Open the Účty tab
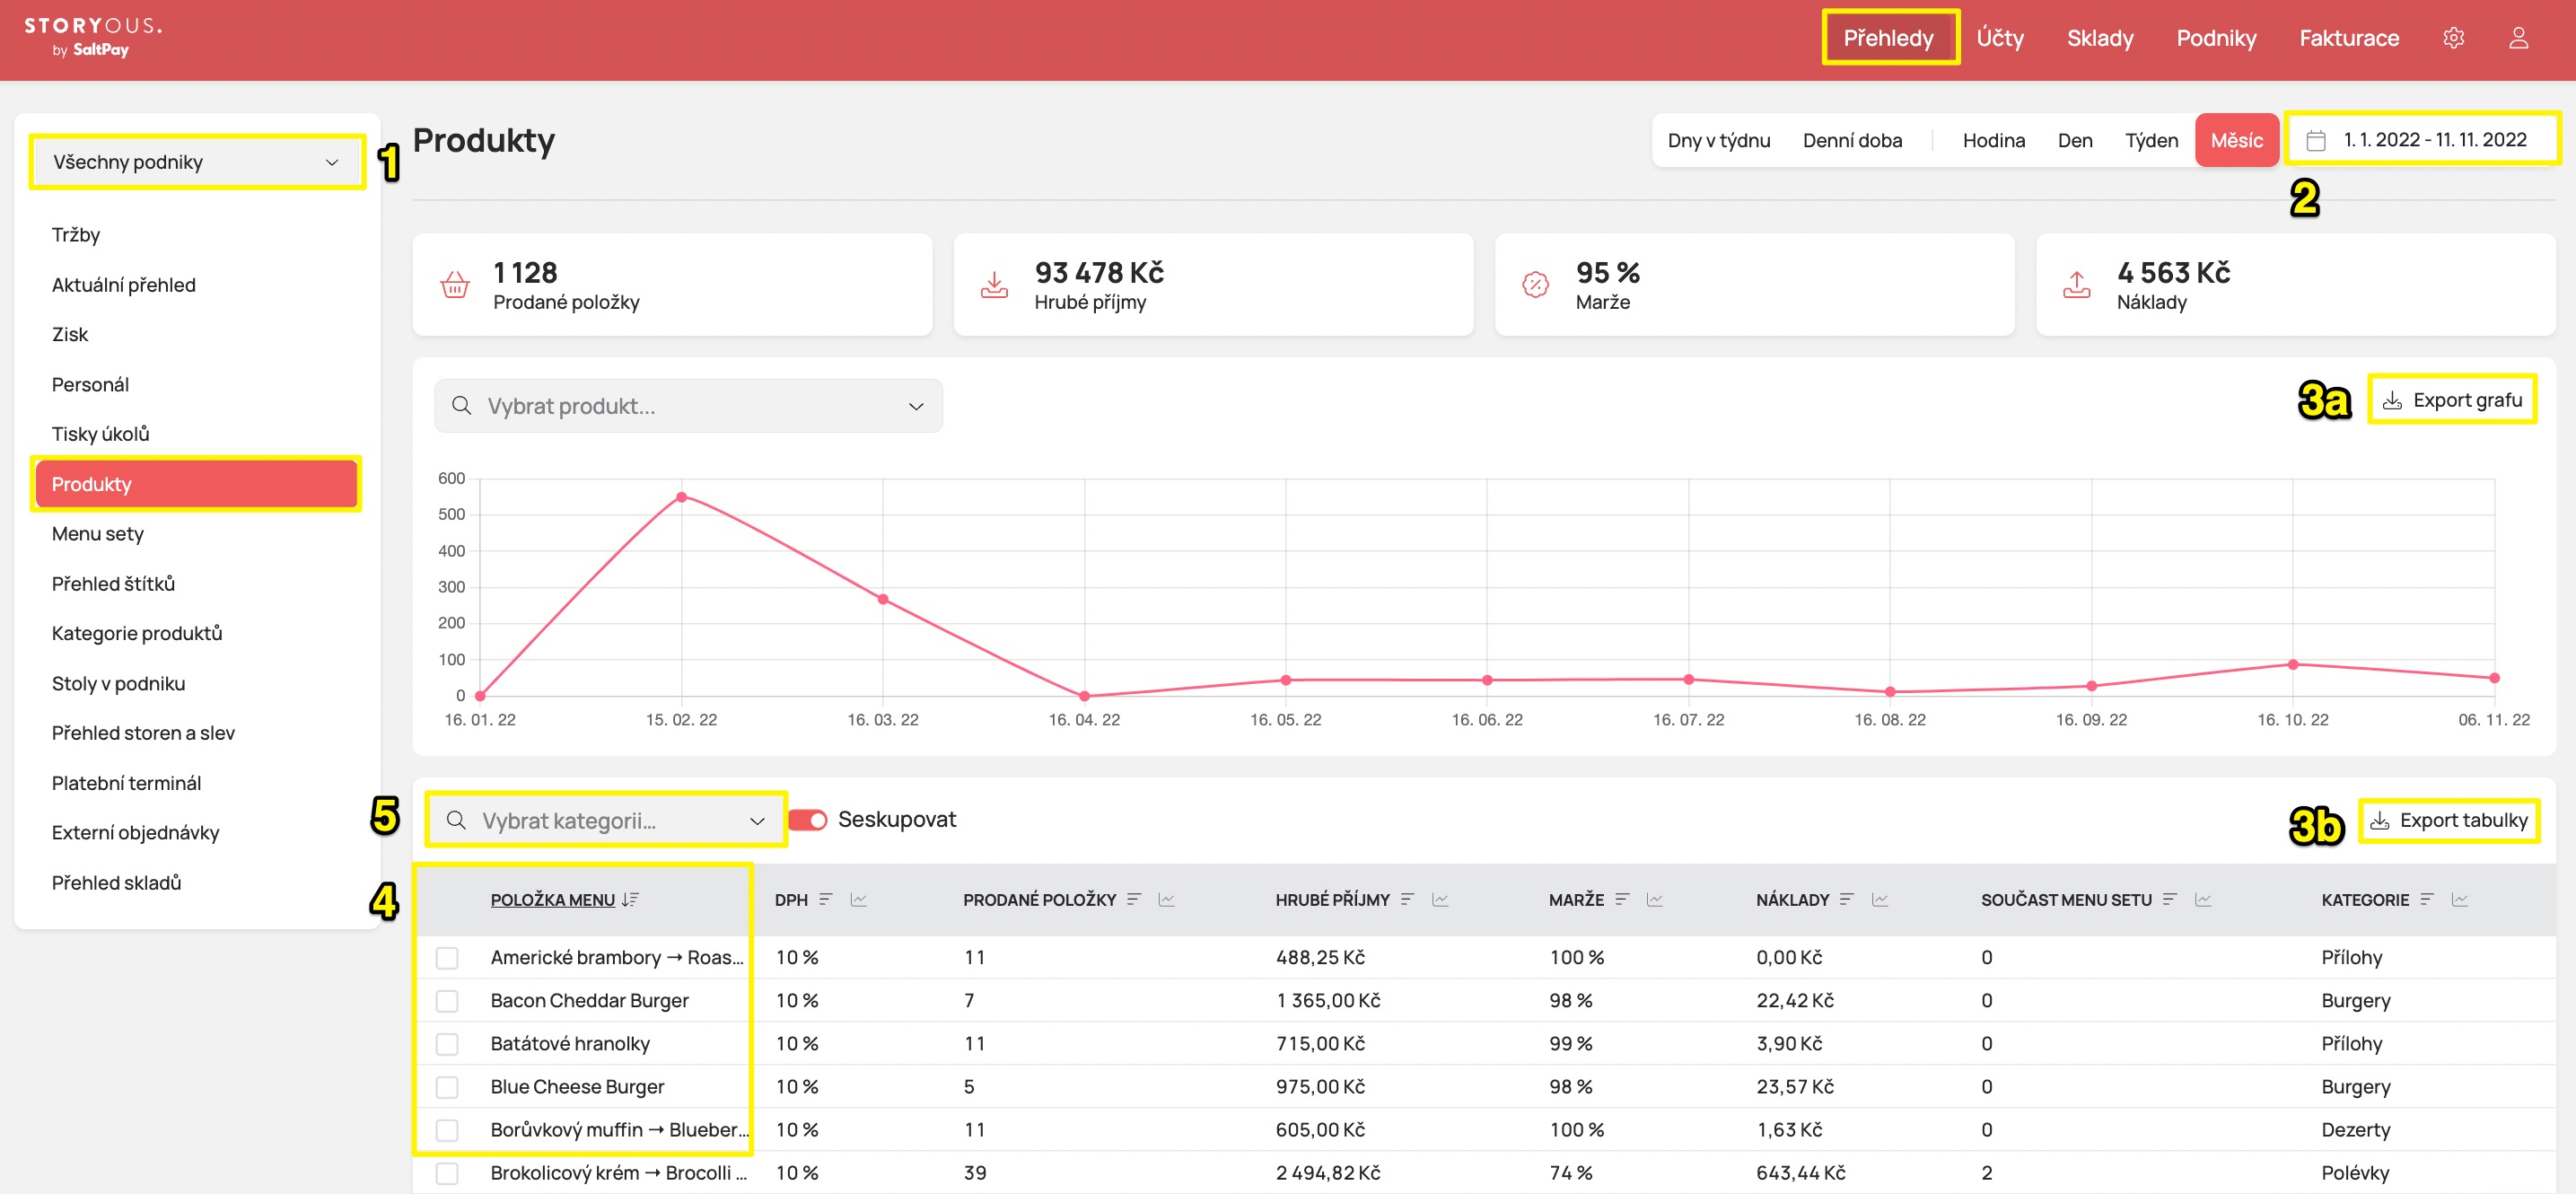Viewport: 2576px width, 1194px height. pos(2000,38)
